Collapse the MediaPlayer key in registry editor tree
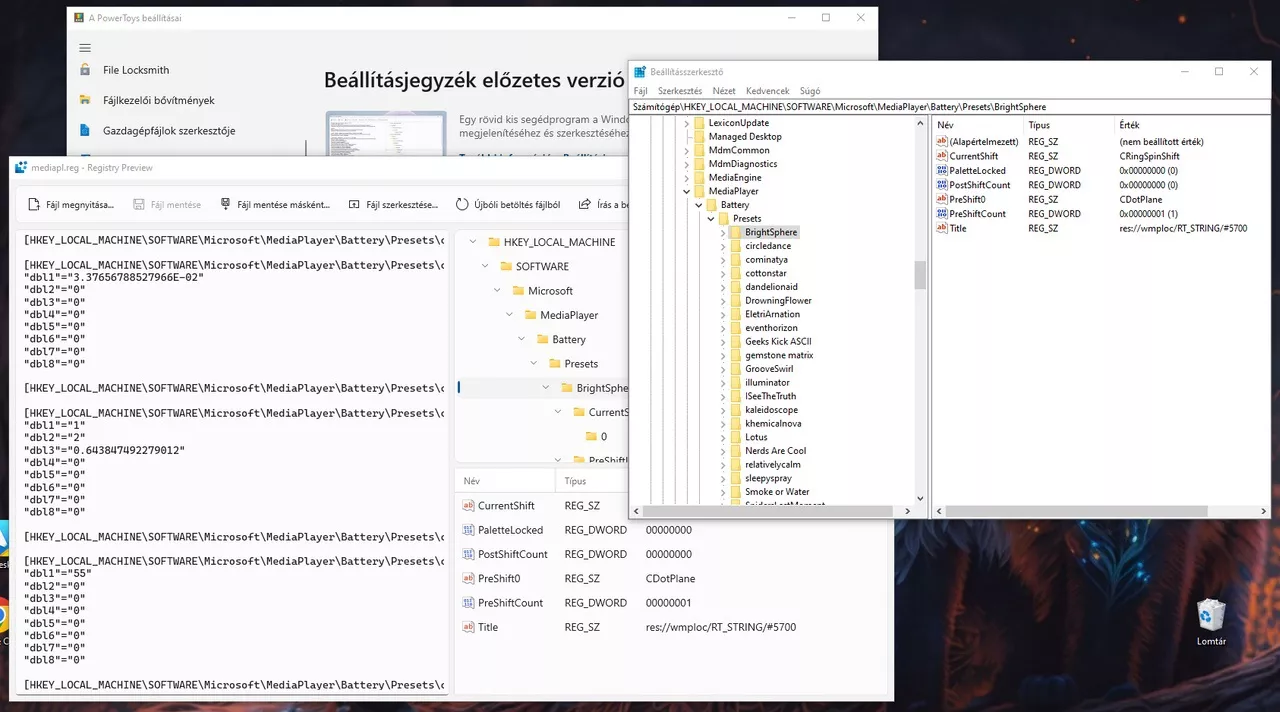This screenshot has width=1280, height=712. (x=686, y=191)
